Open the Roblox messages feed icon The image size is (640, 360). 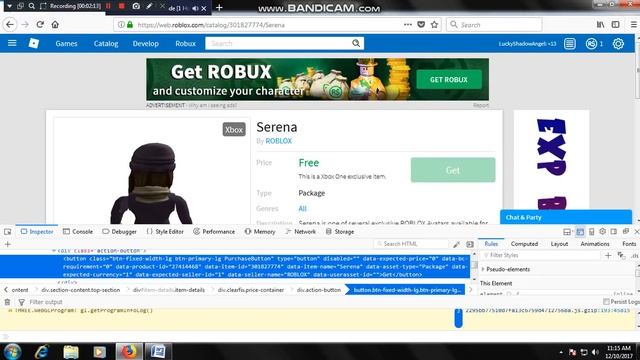570,43
